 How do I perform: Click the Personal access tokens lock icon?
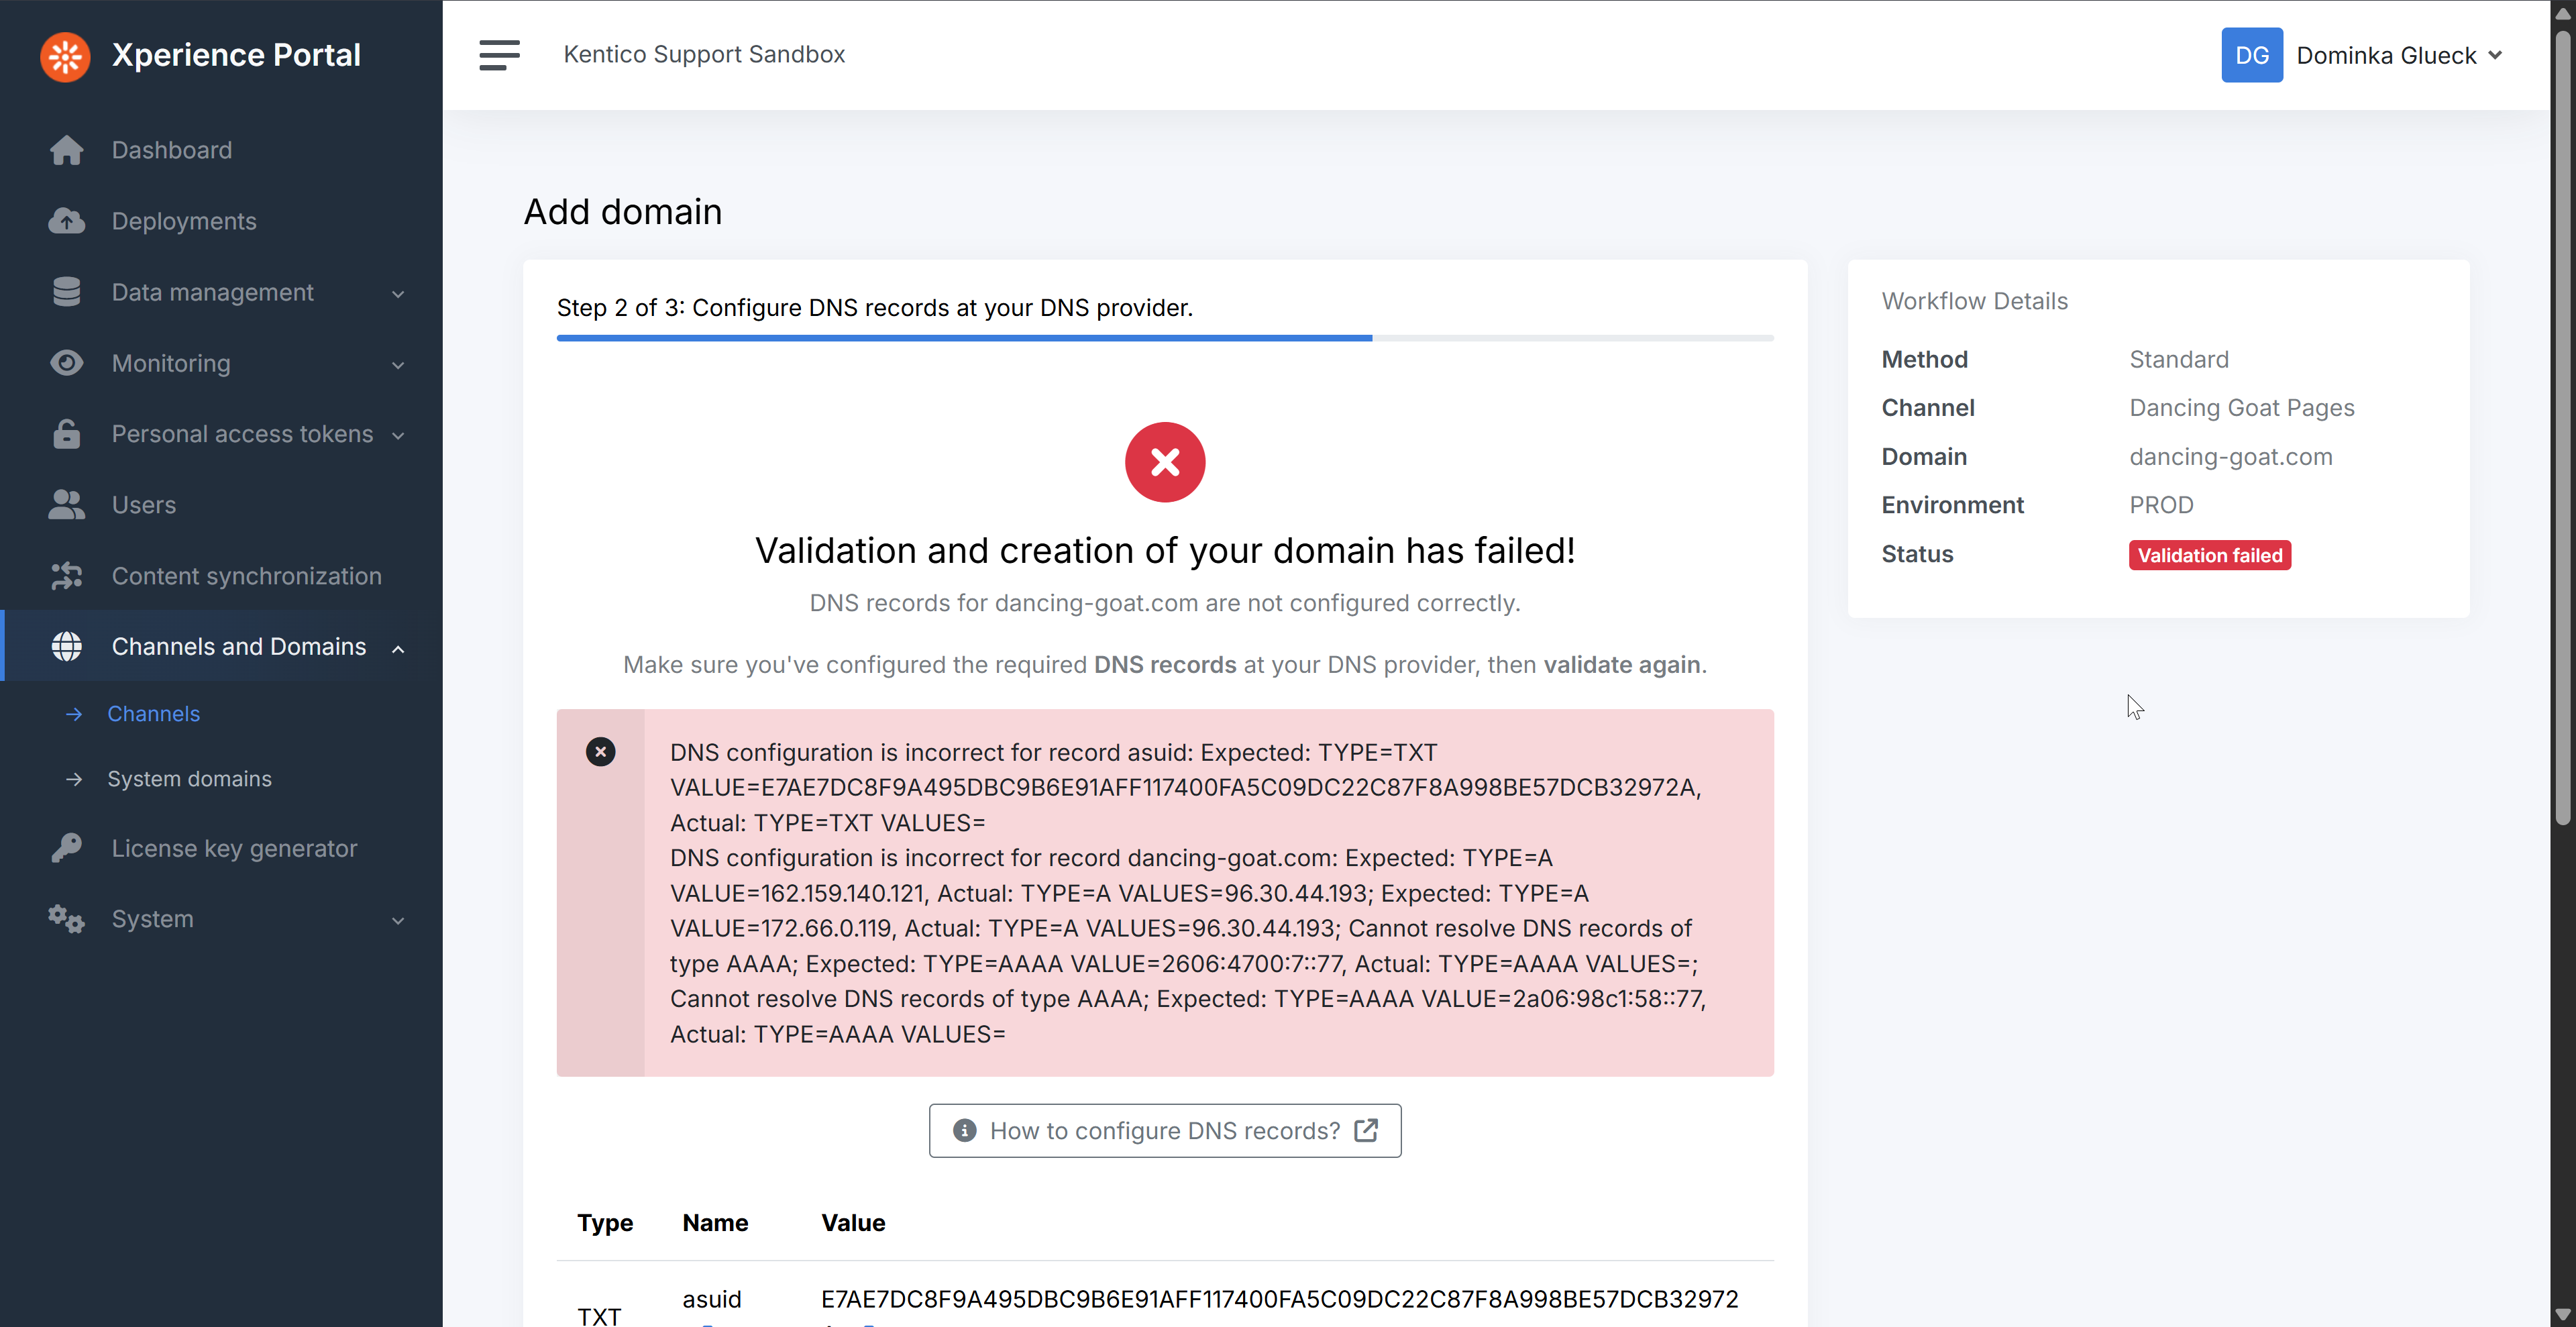pos(67,434)
